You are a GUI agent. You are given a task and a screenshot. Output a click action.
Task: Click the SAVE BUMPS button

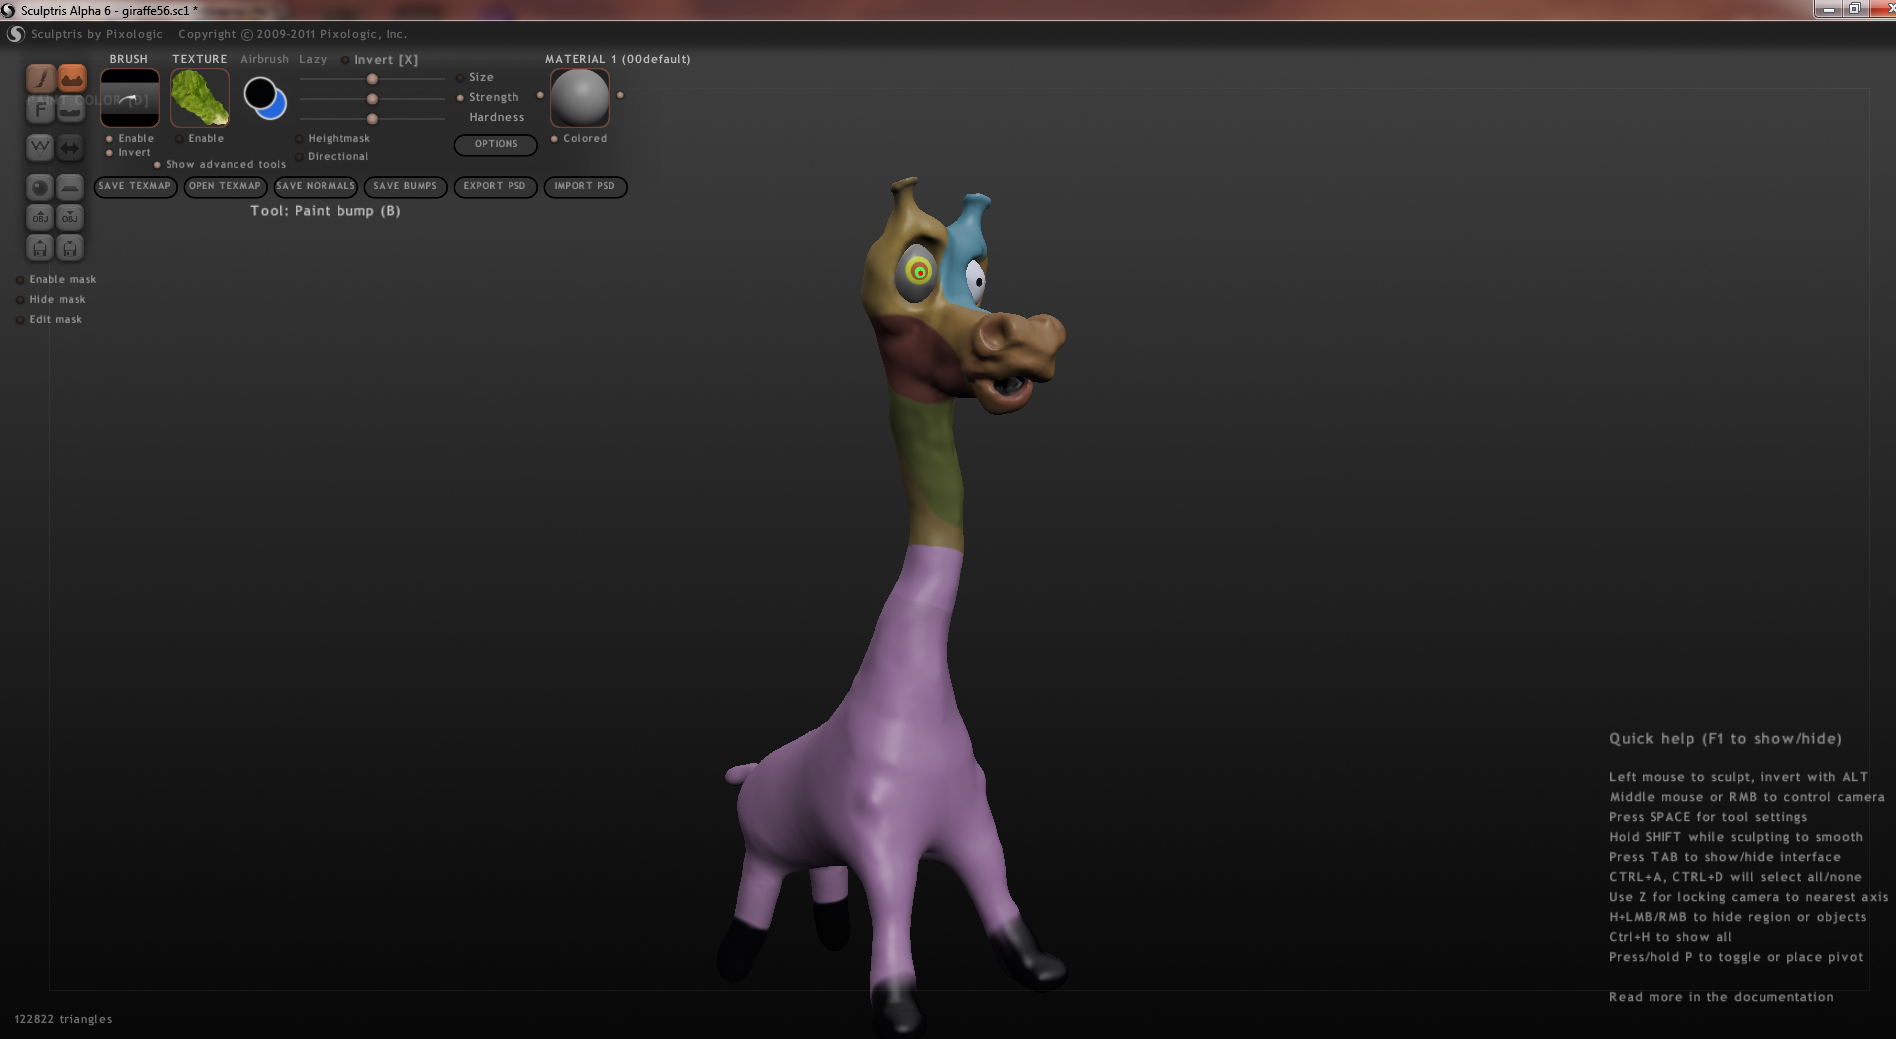tap(405, 187)
